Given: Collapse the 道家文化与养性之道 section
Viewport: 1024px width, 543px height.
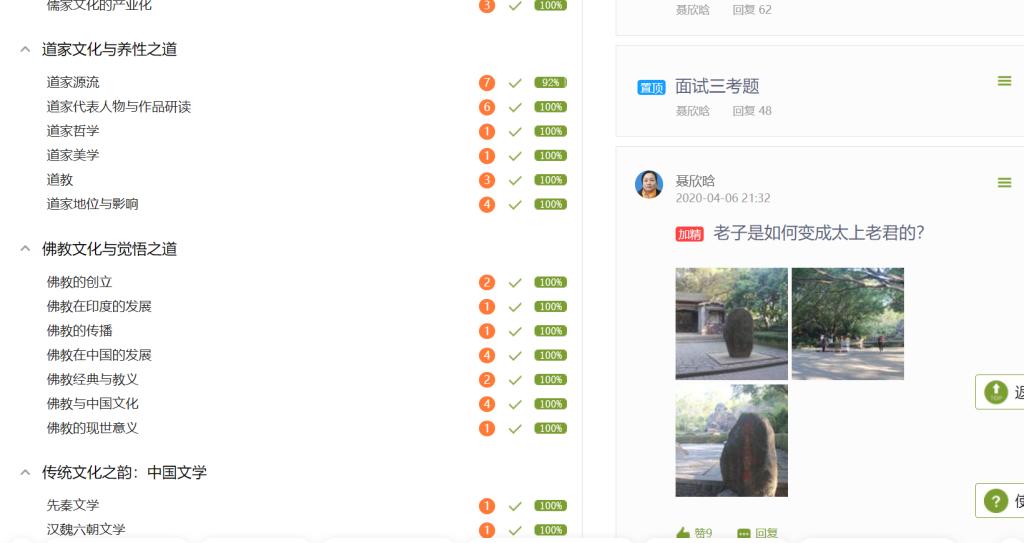Looking at the screenshot, I should point(25,49).
